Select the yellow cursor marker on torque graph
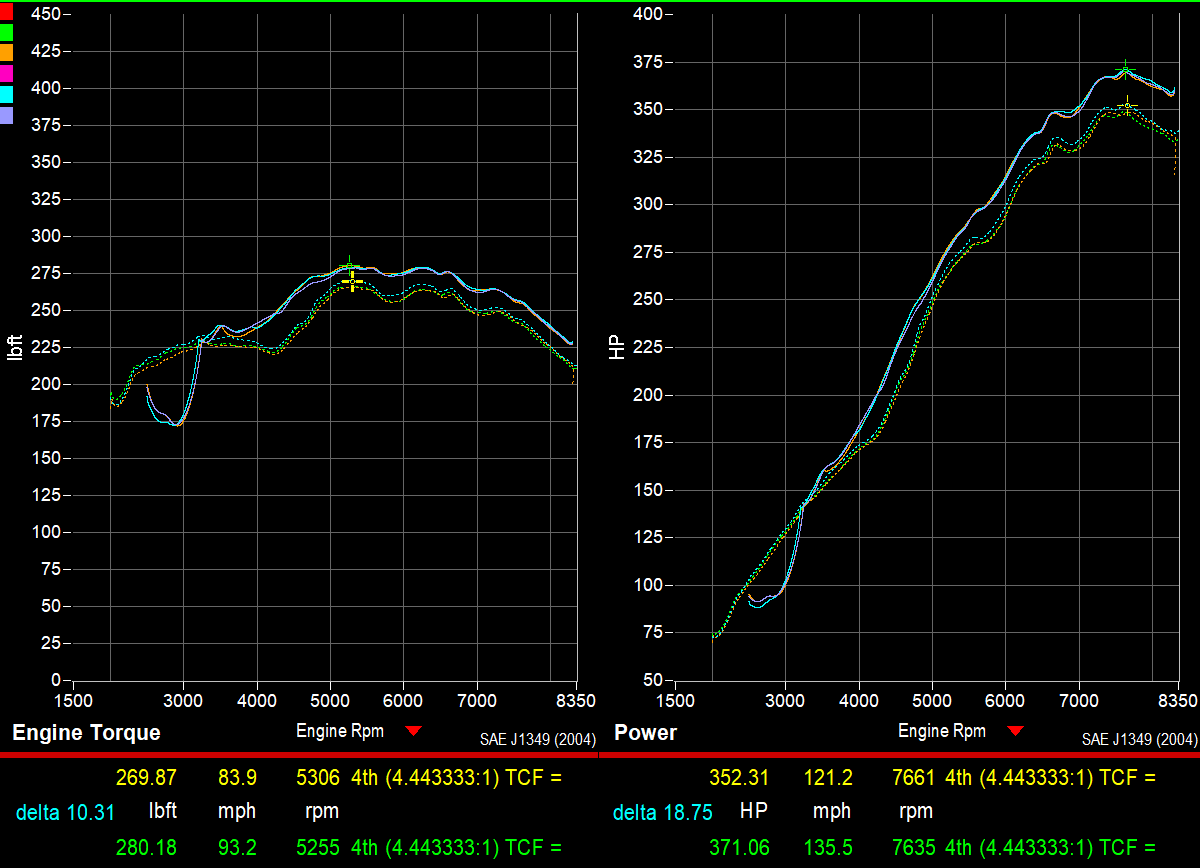 pos(352,283)
